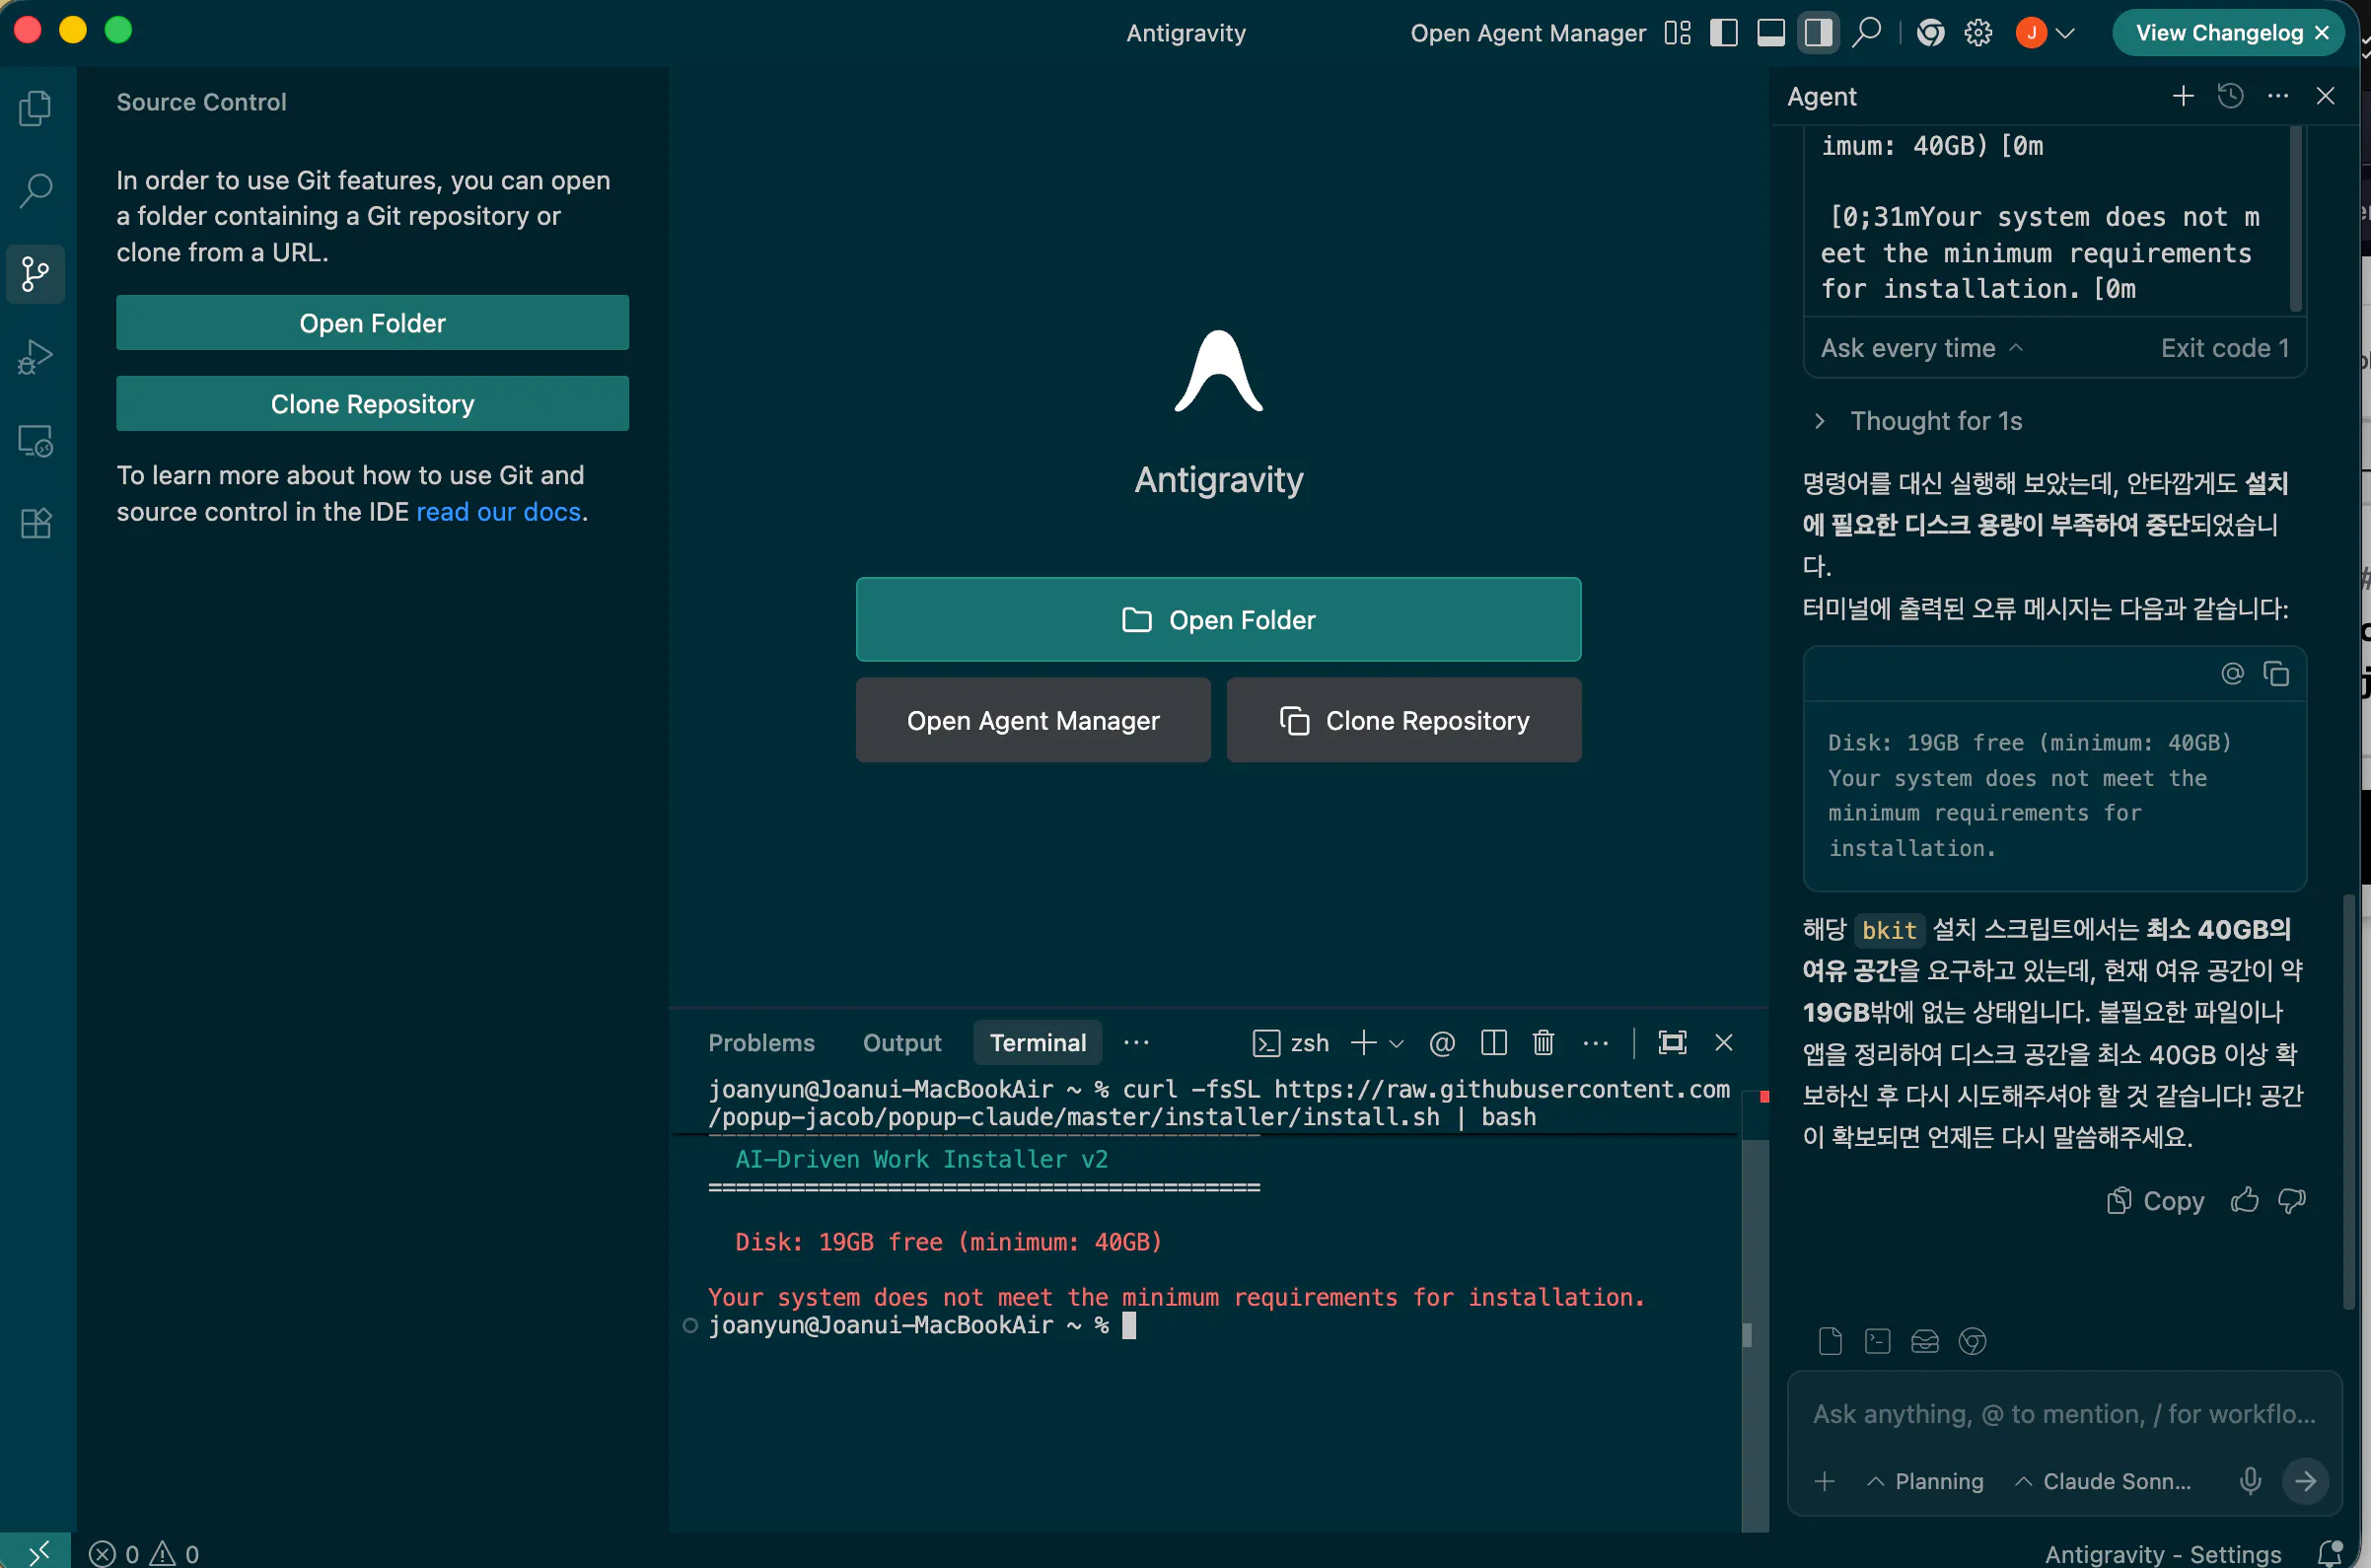Toggle the bottom panel visibility
This screenshot has height=1568, width=2371.
1771,33
